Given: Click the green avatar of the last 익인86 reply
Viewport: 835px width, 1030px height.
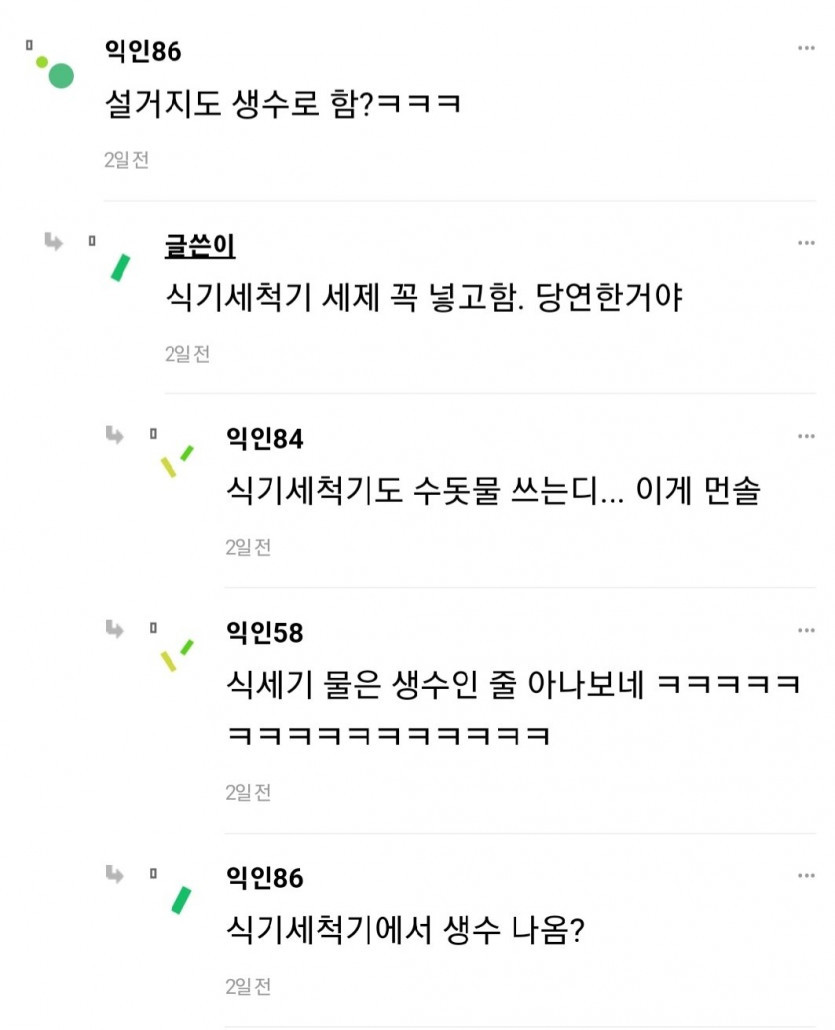Looking at the screenshot, I should tap(181, 899).
